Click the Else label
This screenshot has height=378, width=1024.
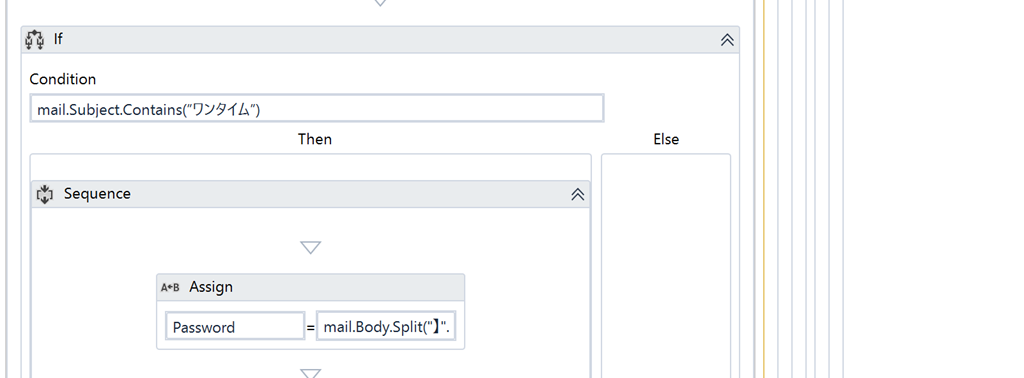click(x=666, y=139)
